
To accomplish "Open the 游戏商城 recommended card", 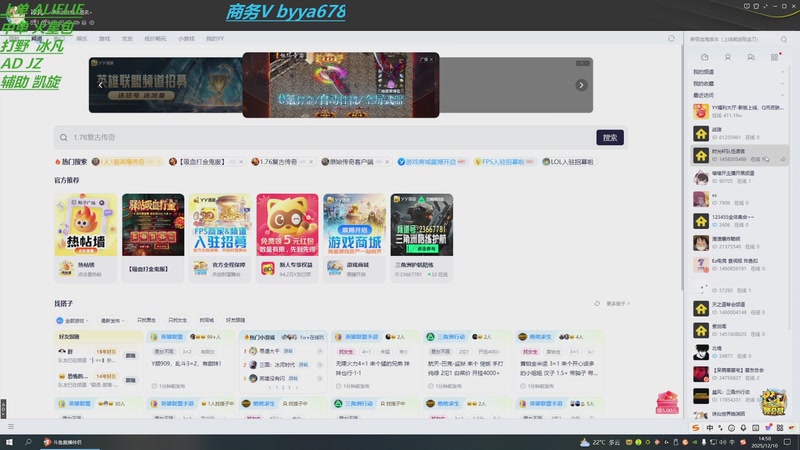I will (355, 237).
